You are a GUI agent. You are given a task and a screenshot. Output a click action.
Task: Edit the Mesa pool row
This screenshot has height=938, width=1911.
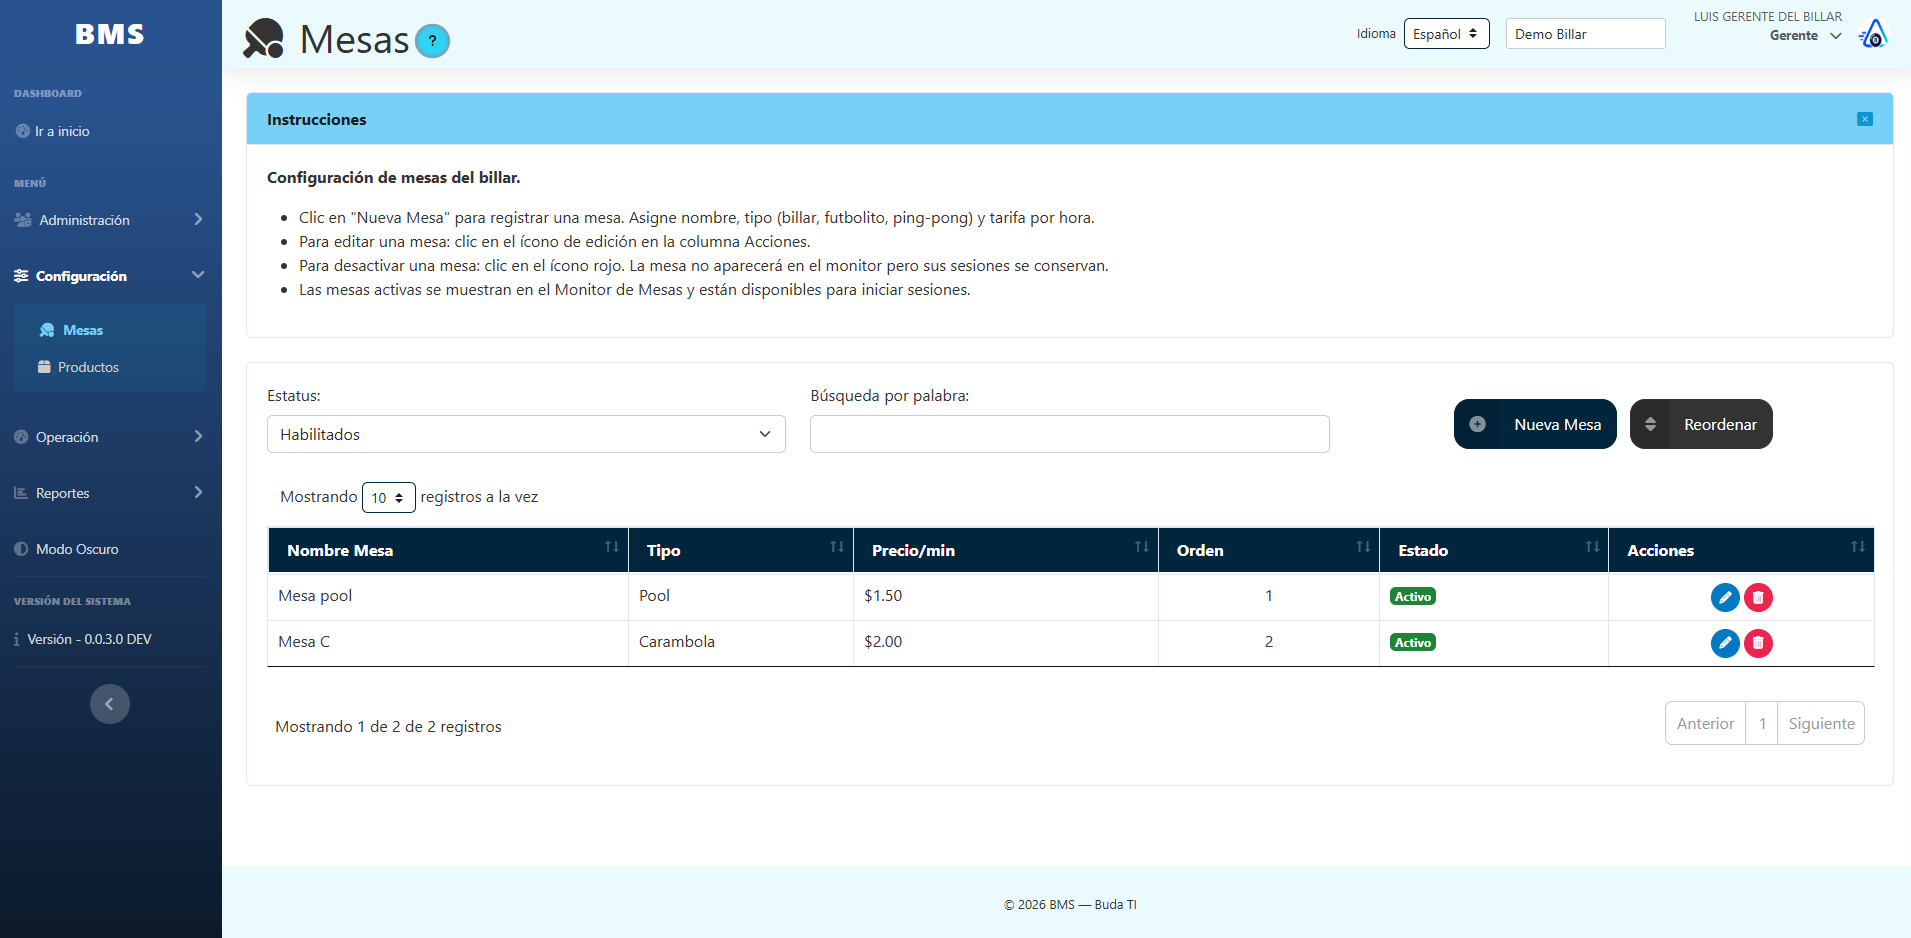(x=1725, y=597)
